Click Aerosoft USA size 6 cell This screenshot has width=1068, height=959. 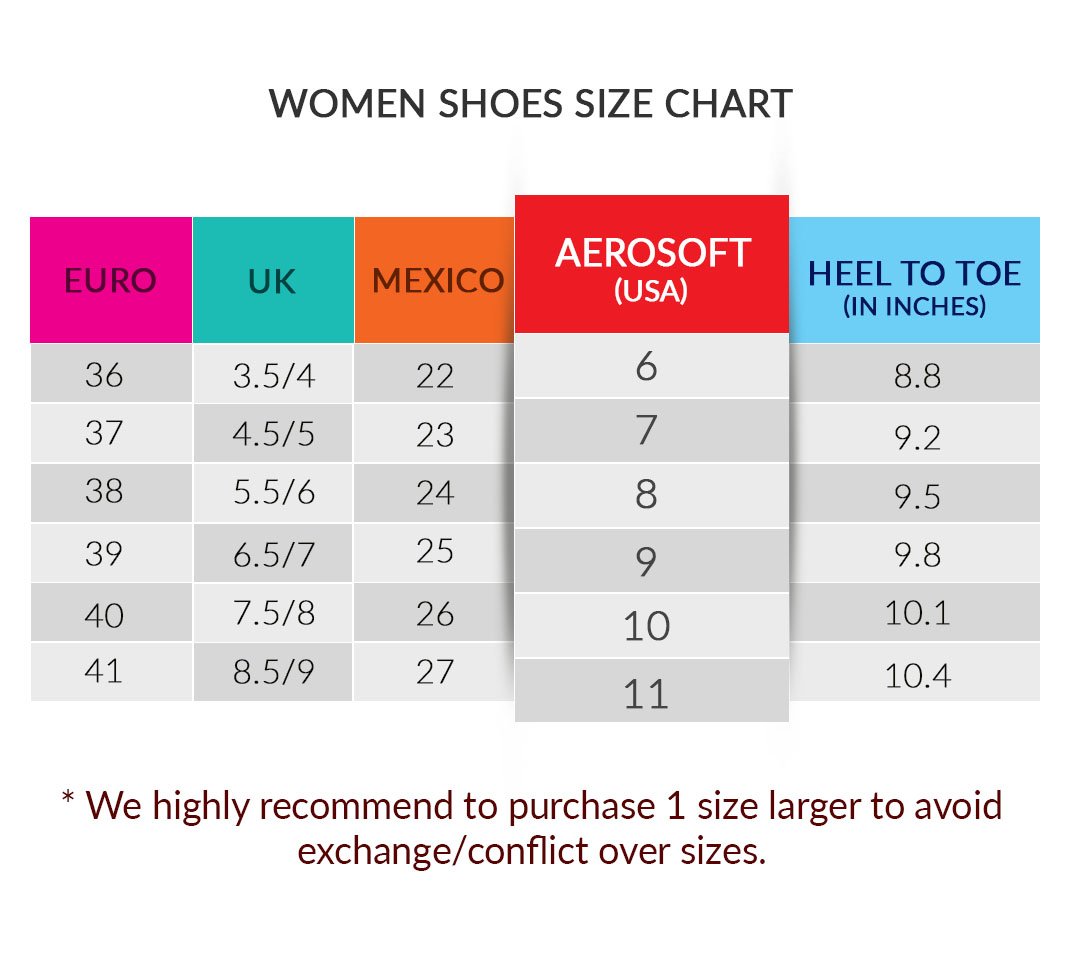(x=647, y=367)
